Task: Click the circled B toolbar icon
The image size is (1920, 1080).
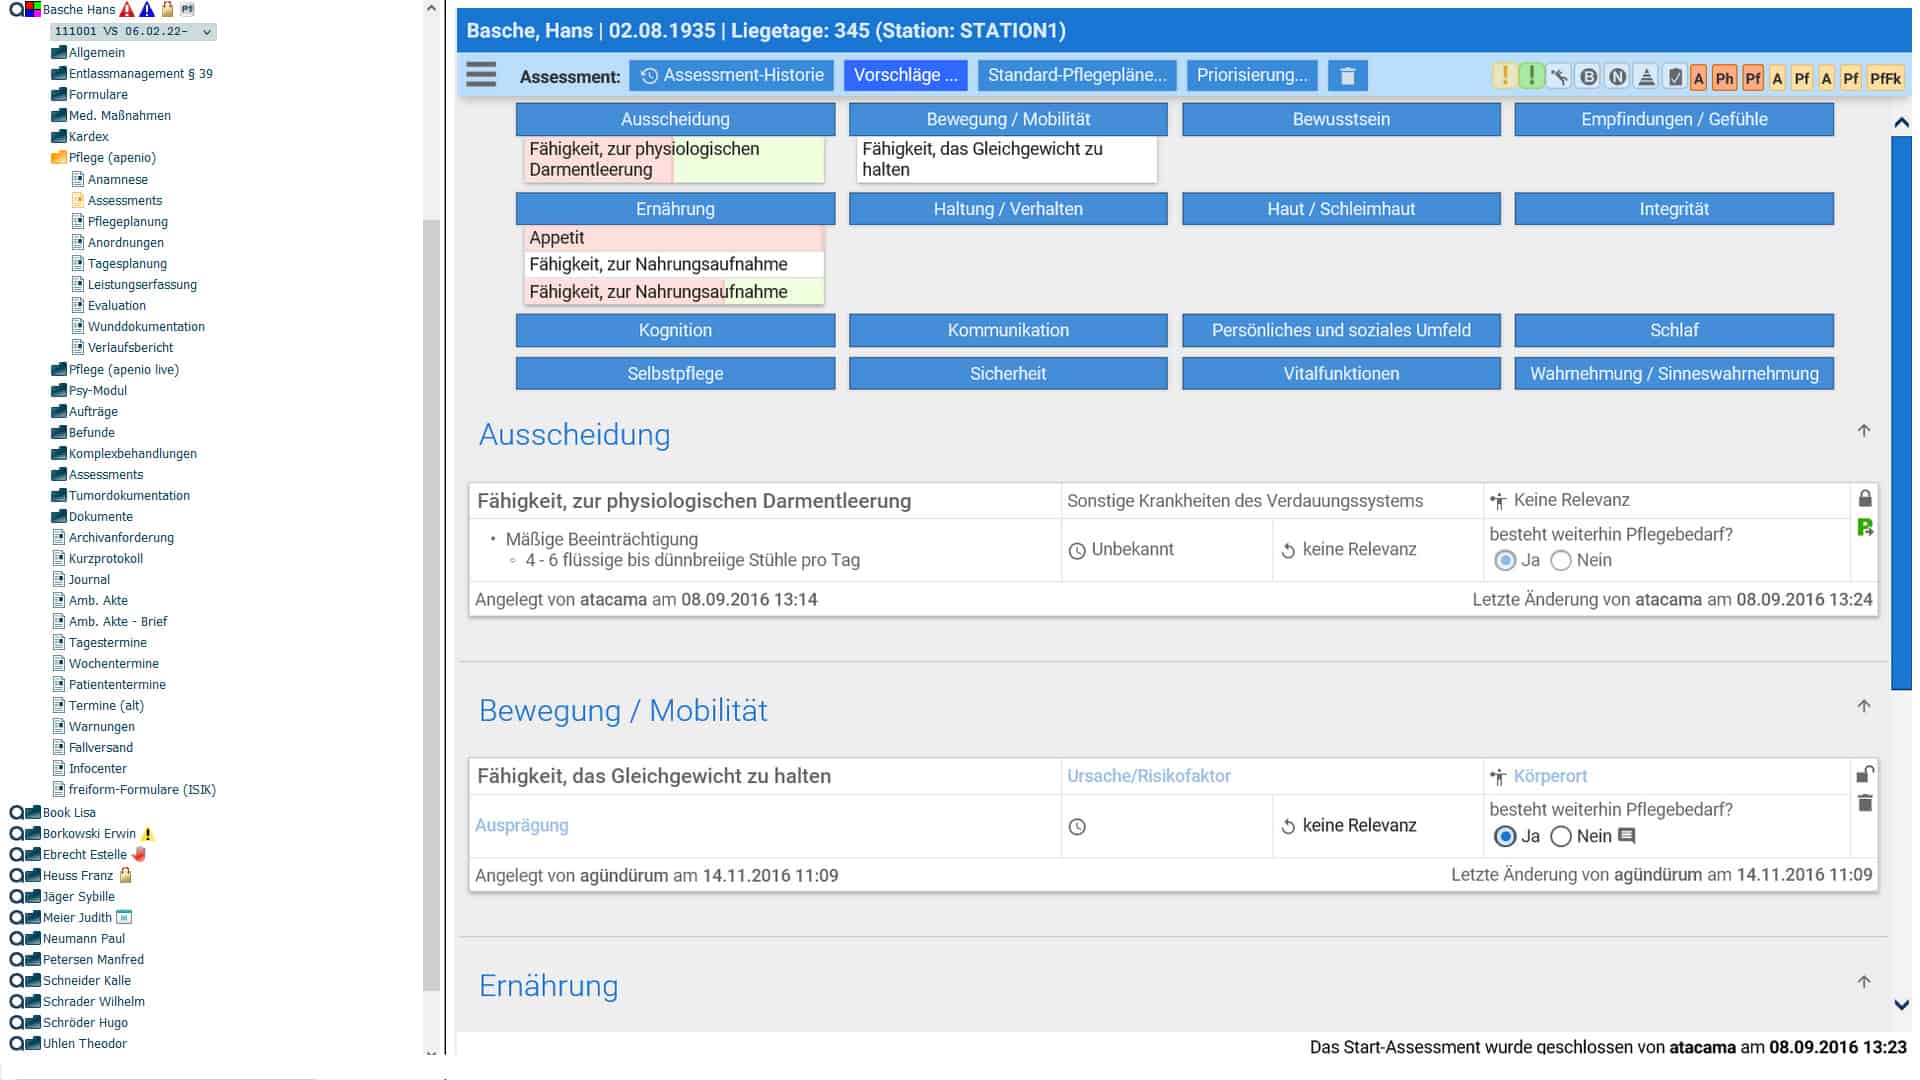Action: click(x=1588, y=76)
